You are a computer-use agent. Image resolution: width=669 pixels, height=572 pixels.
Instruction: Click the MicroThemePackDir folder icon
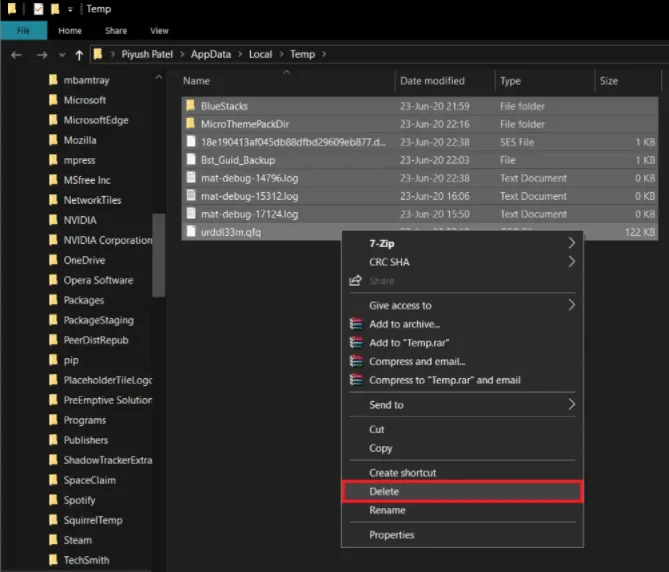[x=191, y=124]
